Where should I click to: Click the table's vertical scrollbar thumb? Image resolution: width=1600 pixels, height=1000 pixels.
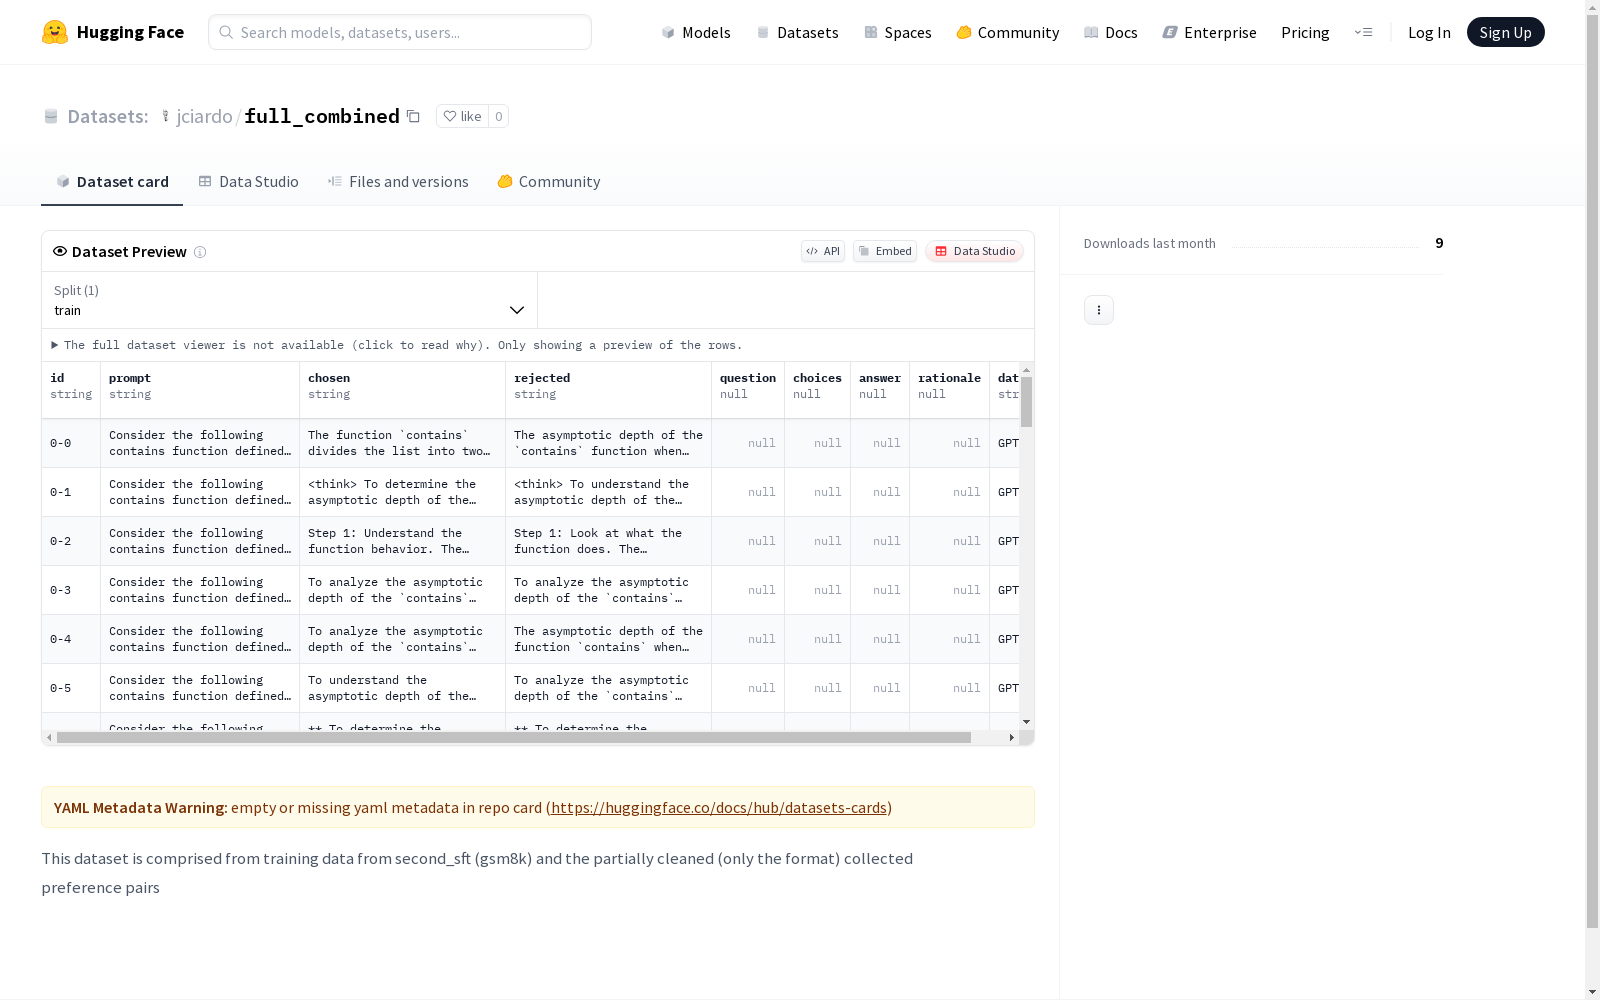click(x=1026, y=402)
